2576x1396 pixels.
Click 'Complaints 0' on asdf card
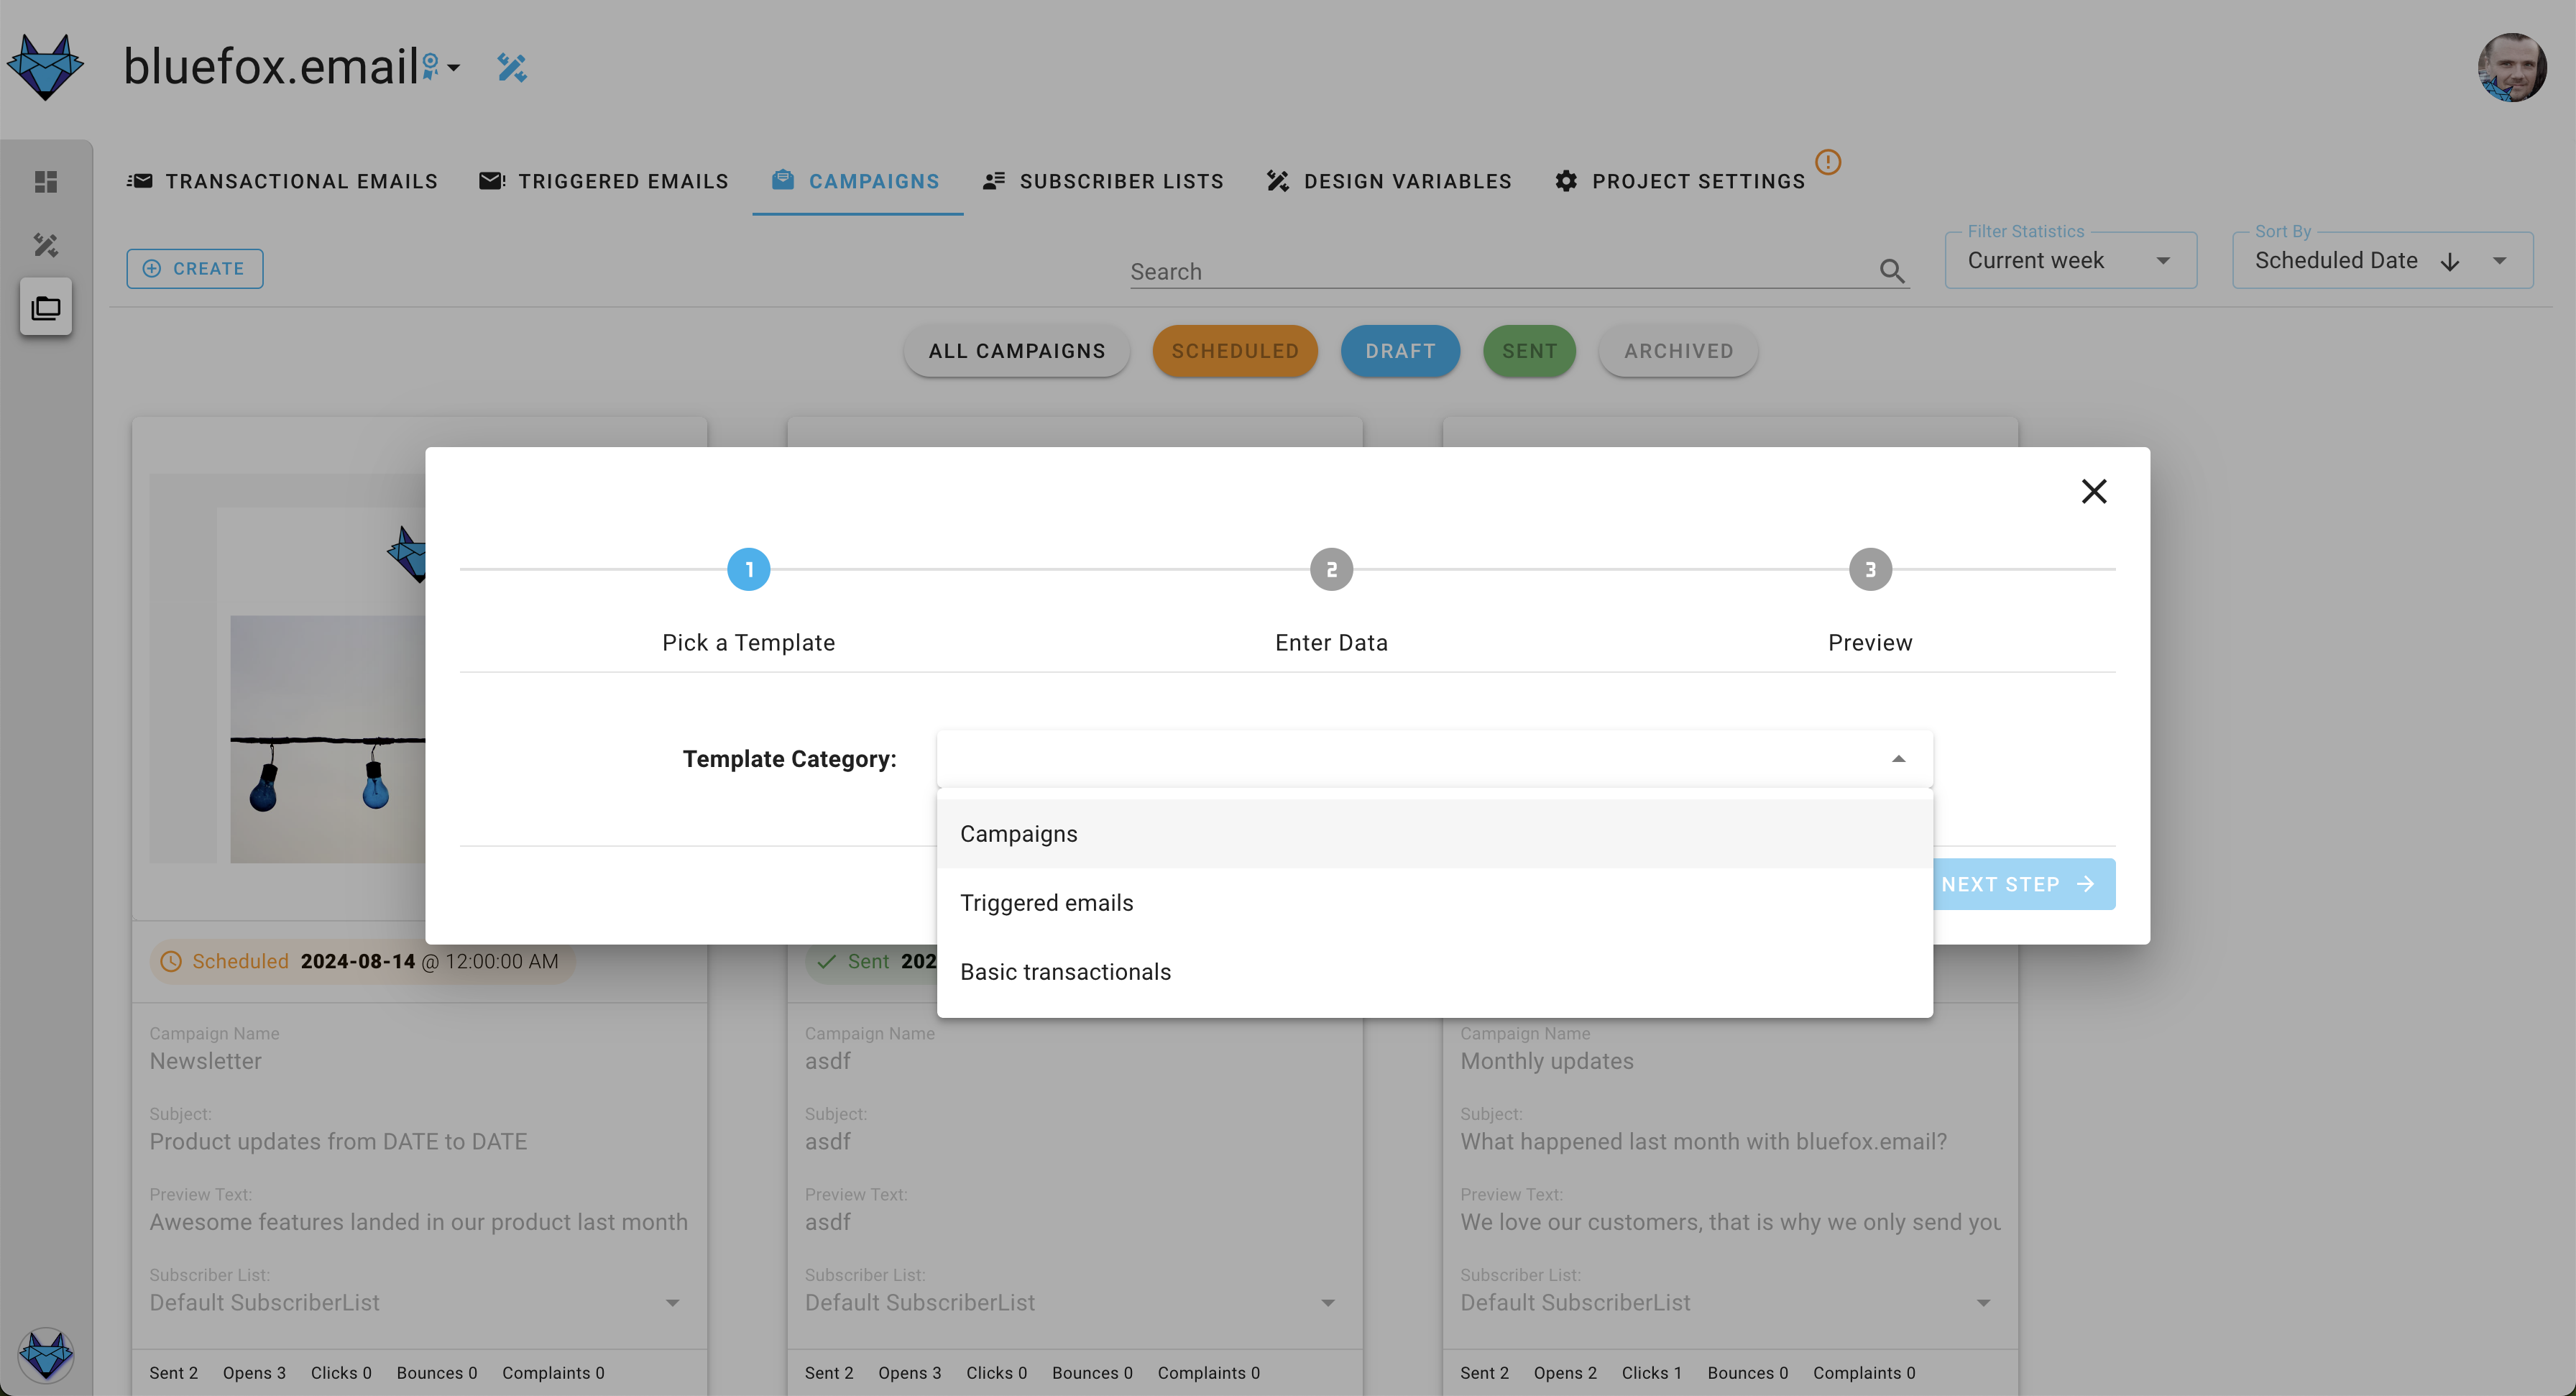click(1208, 1373)
